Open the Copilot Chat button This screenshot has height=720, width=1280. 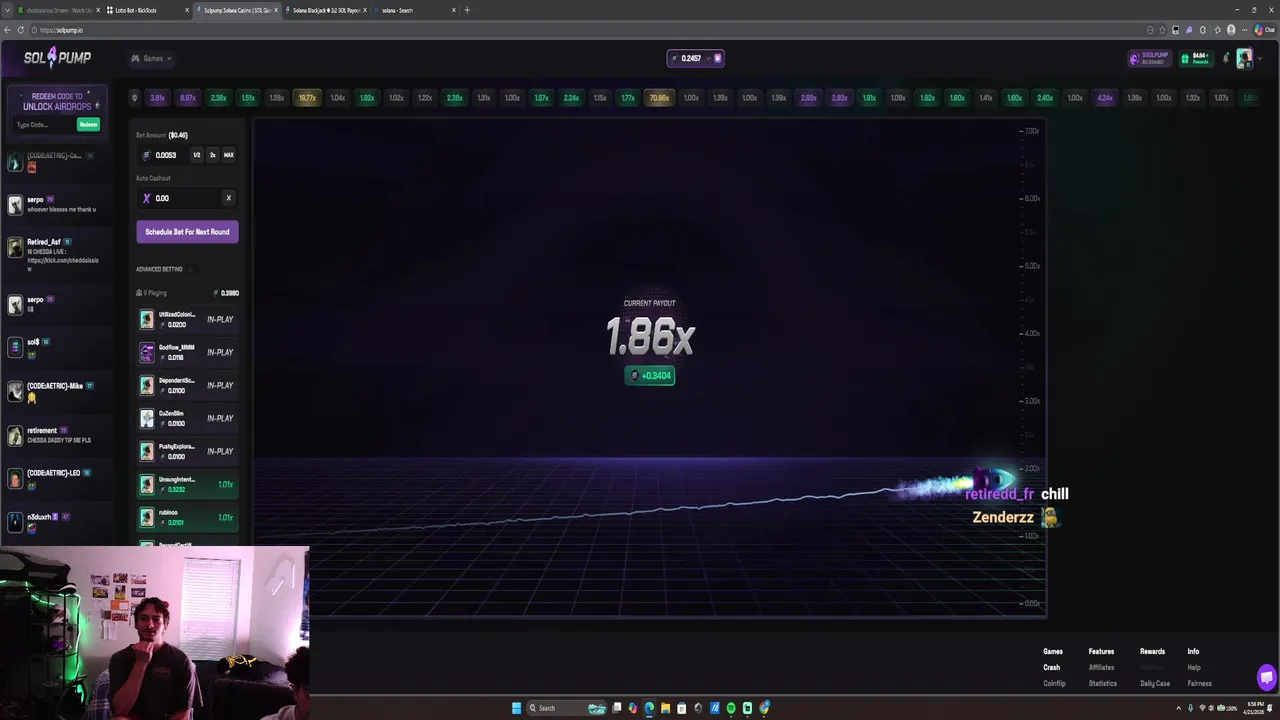click(1262, 30)
